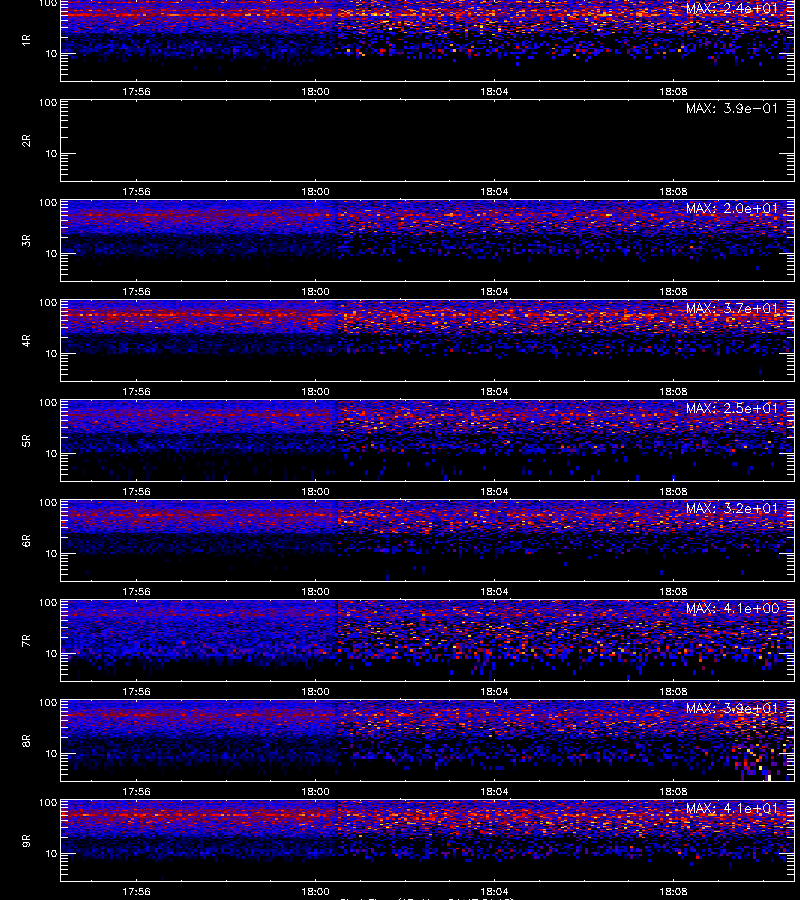Click the 18:00 tick label below panel 9R
The image size is (800, 900).
[315, 891]
